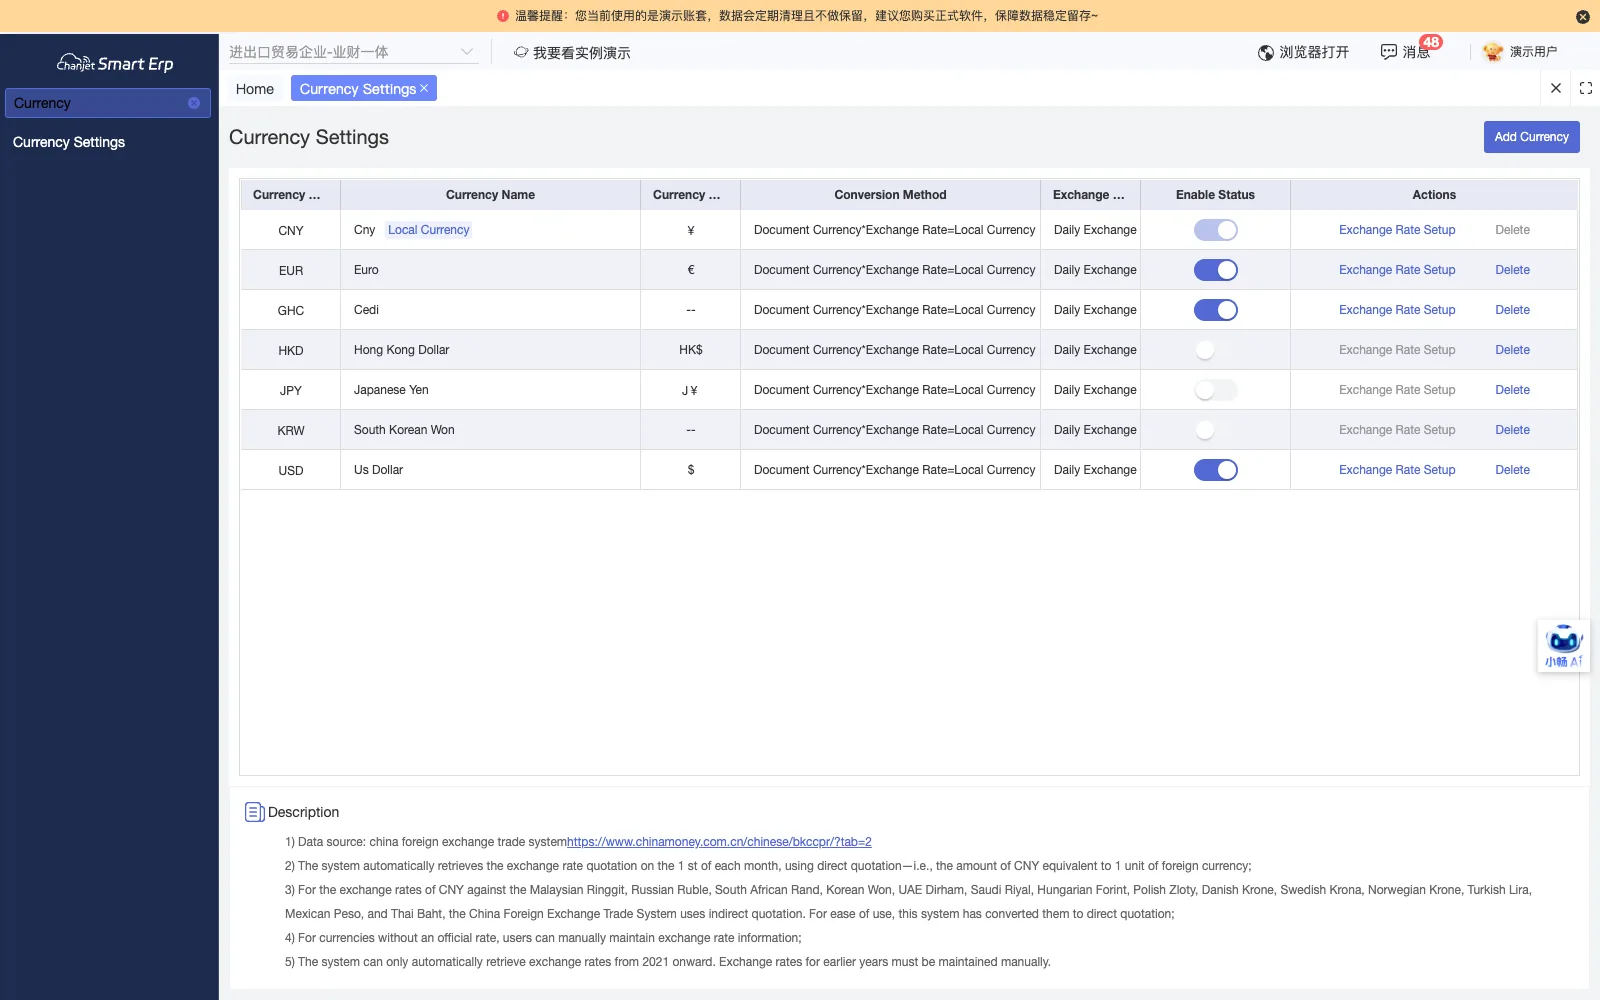Open the messages chat icon
Viewport: 1600px width, 1000px height.
pyautogui.click(x=1389, y=52)
